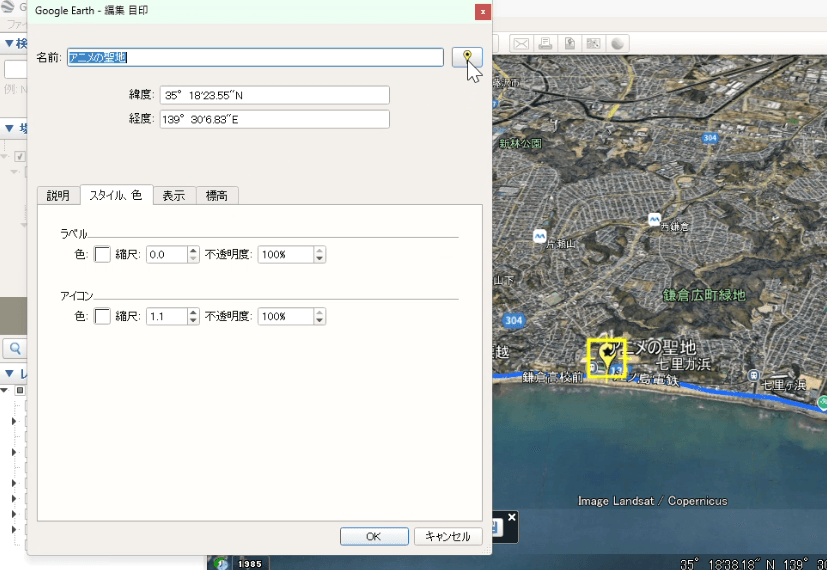
Task: Switch to the 説明 tab
Action: click(58, 196)
